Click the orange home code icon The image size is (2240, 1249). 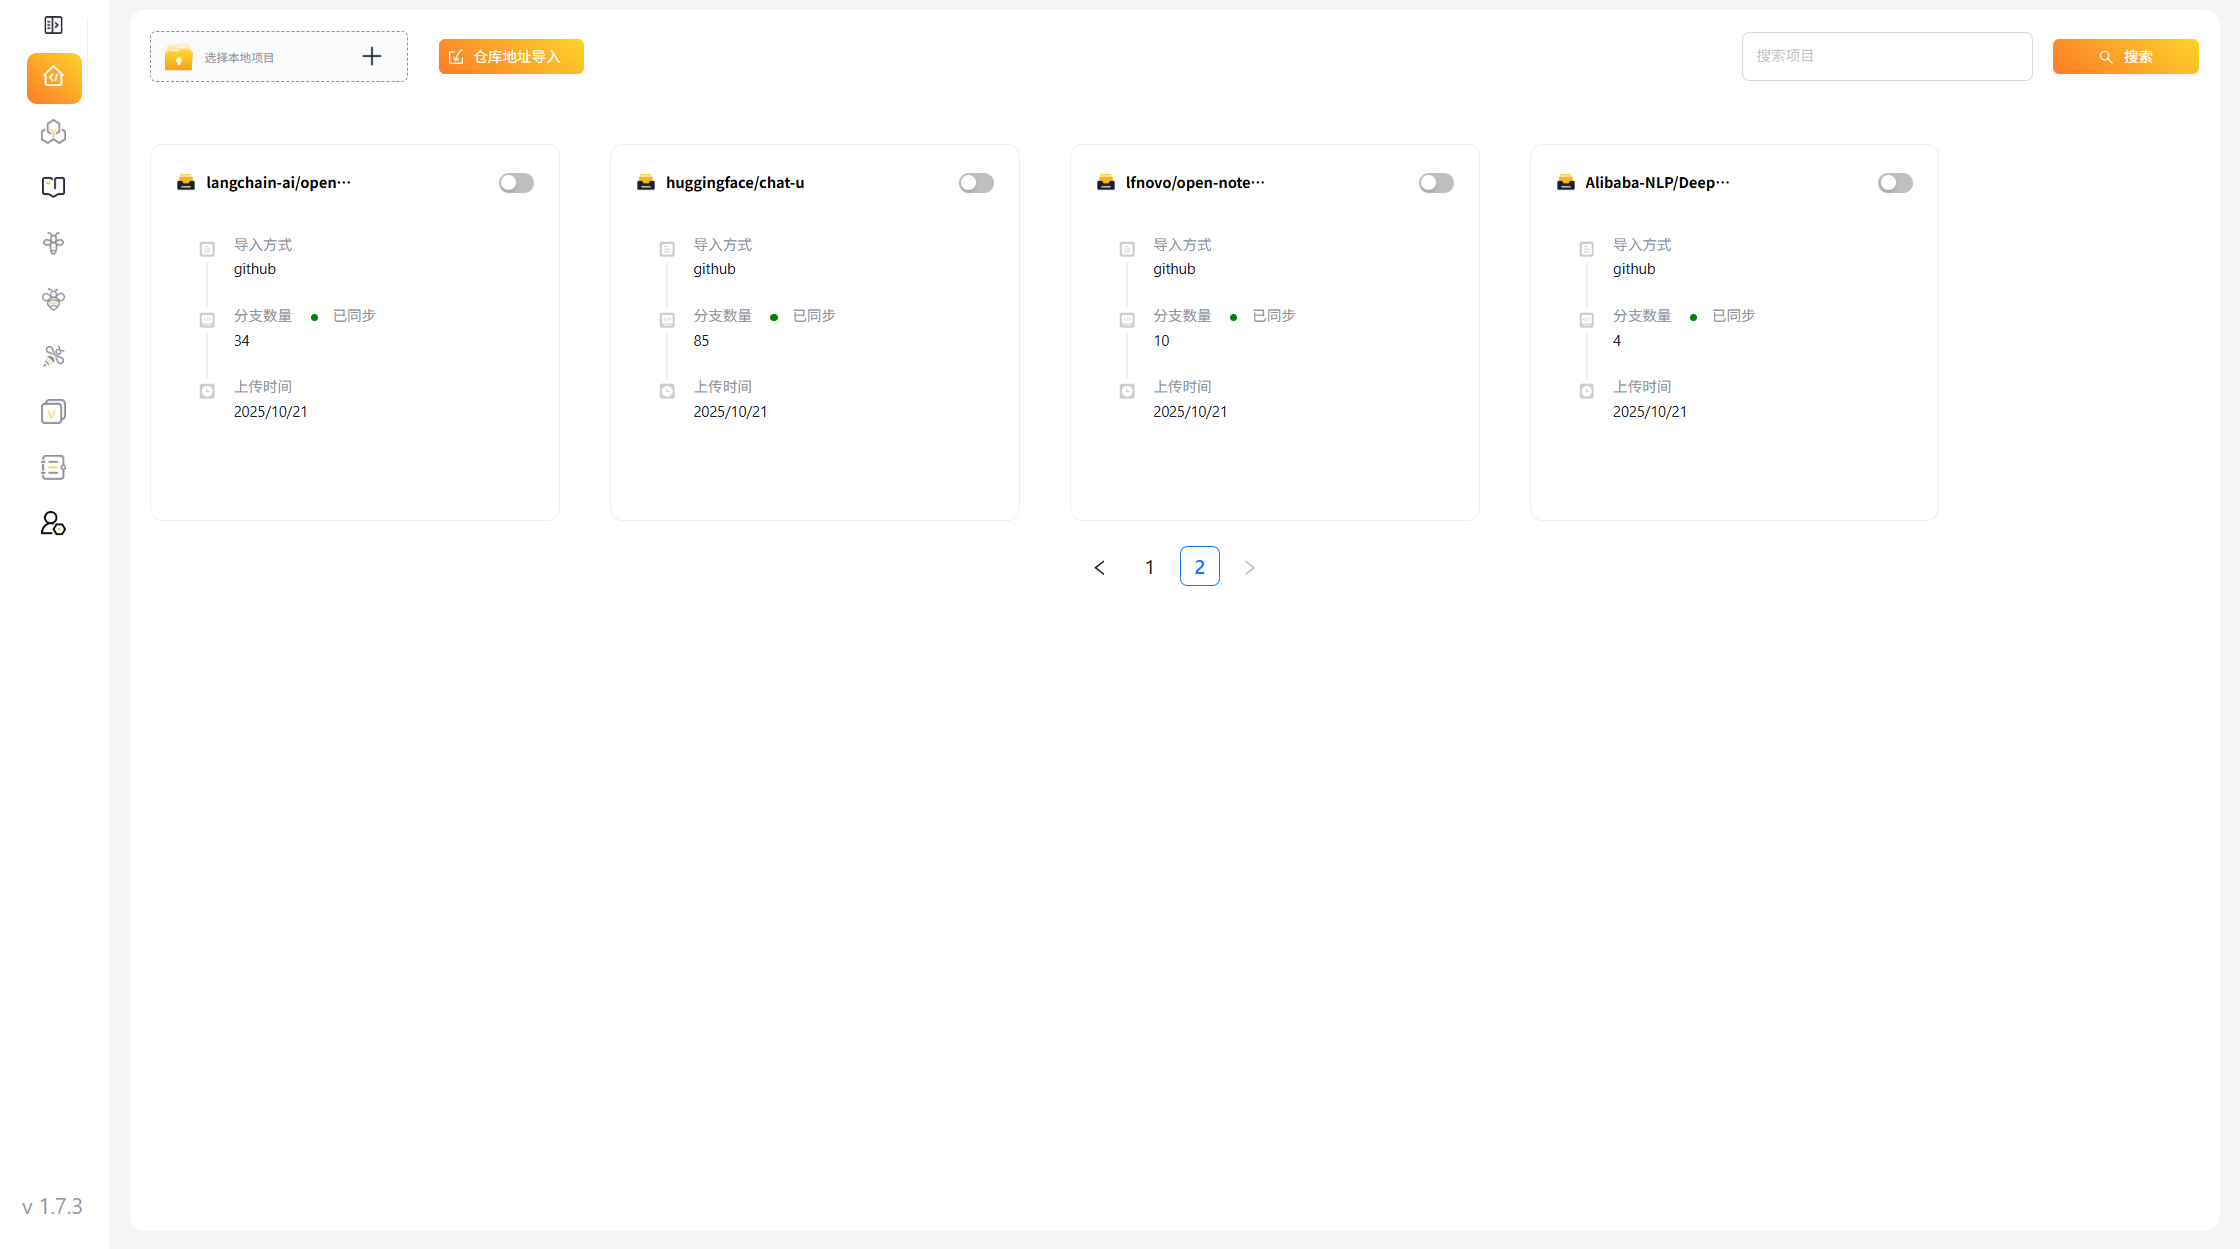click(54, 78)
